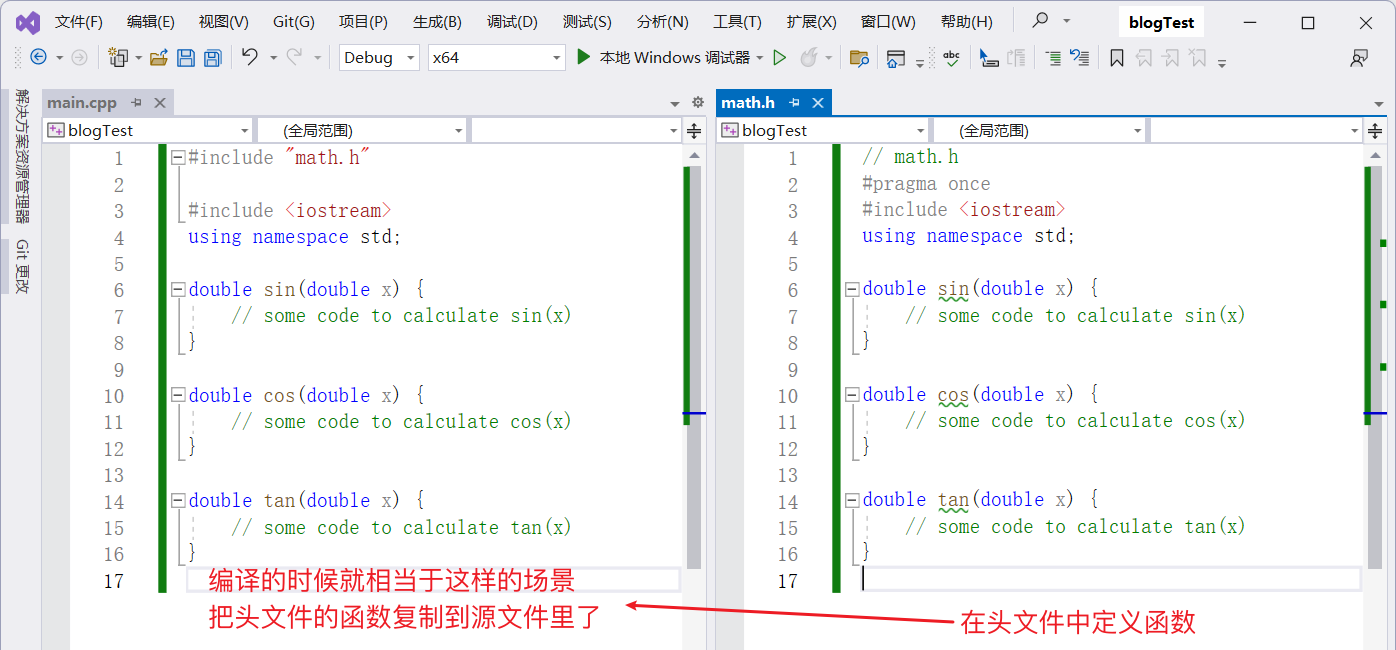Open the 生成(B) menu

pyautogui.click(x=437, y=21)
